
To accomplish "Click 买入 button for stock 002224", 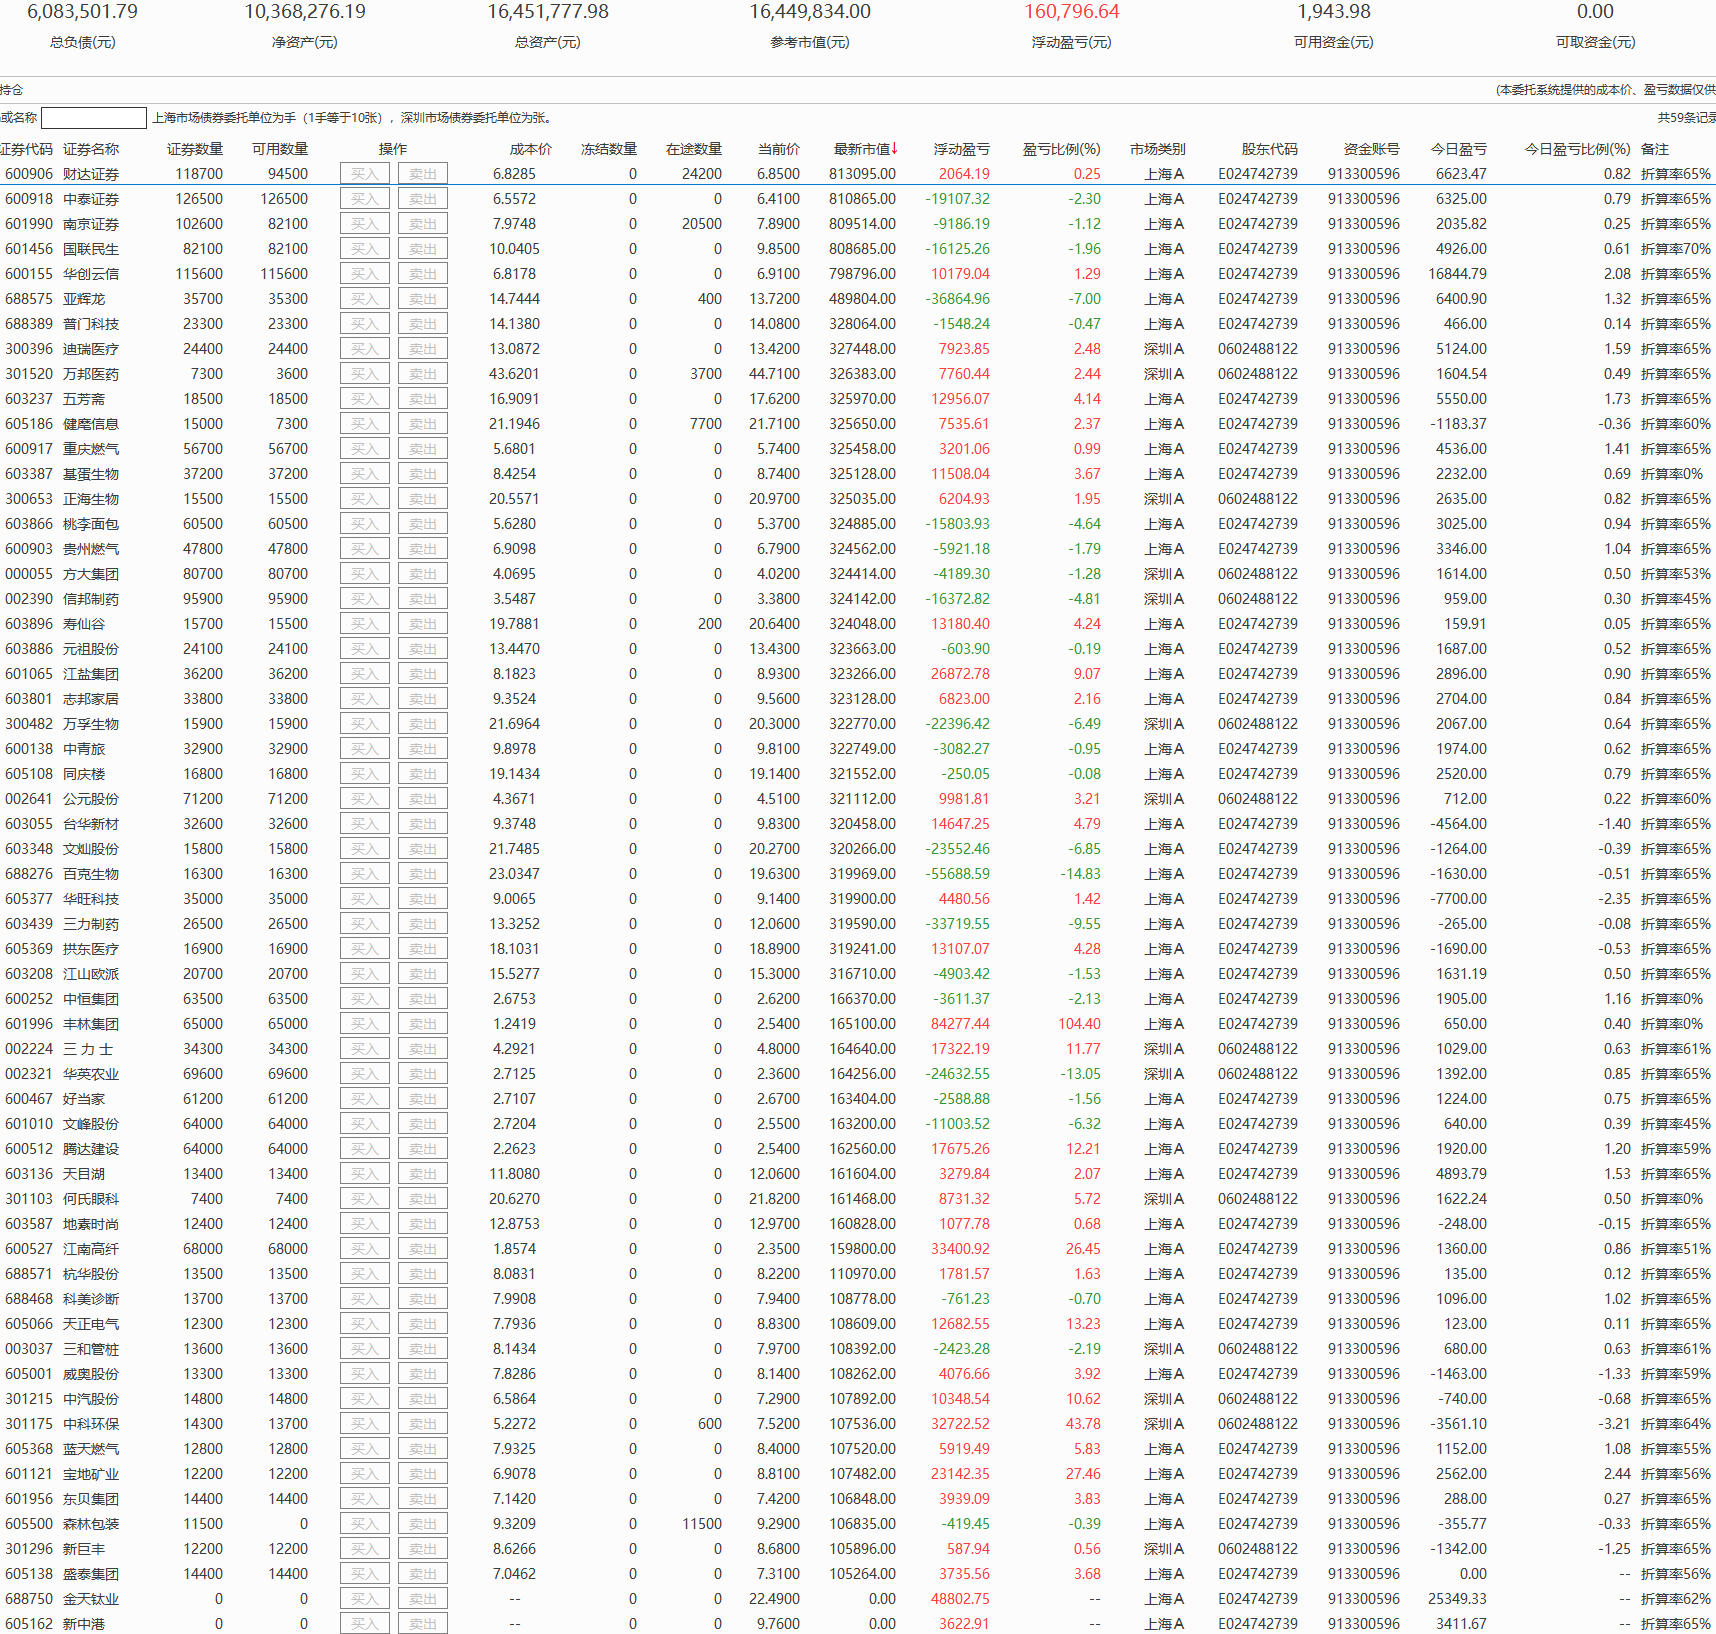I will [x=365, y=1049].
